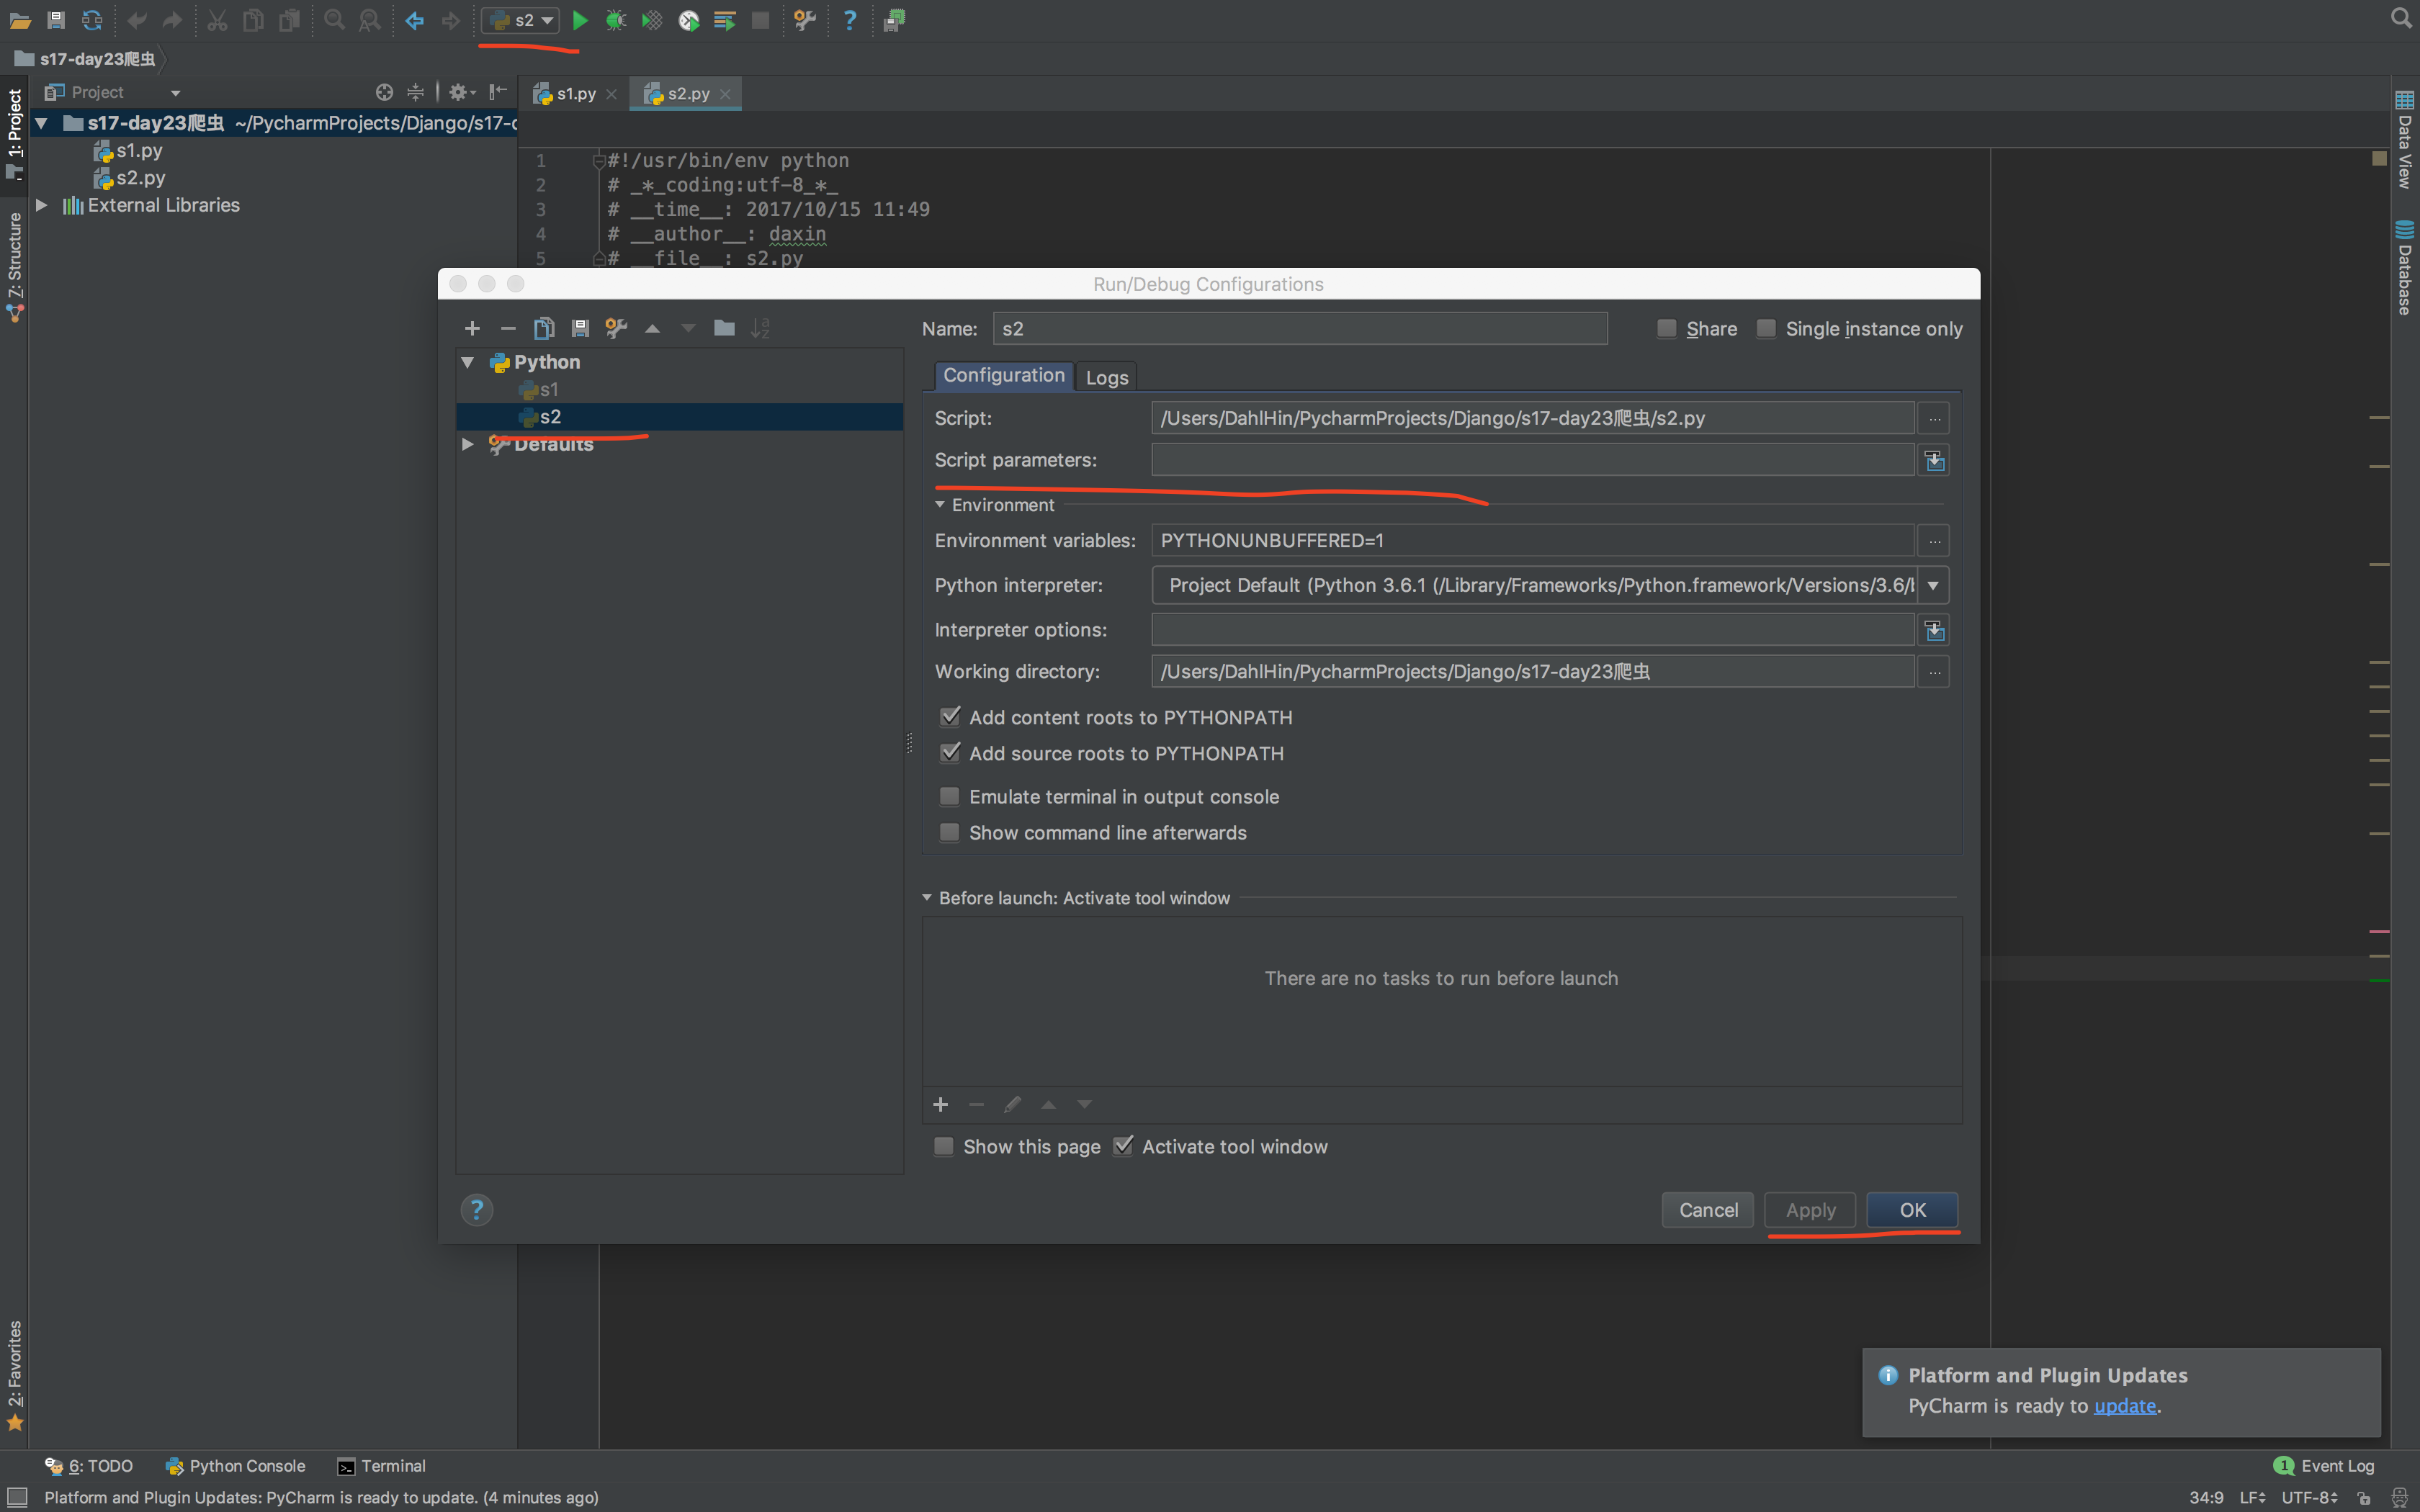Image resolution: width=2420 pixels, height=1512 pixels.
Task: Add new configuration with the plus icon
Action: (x=472, y=328)
